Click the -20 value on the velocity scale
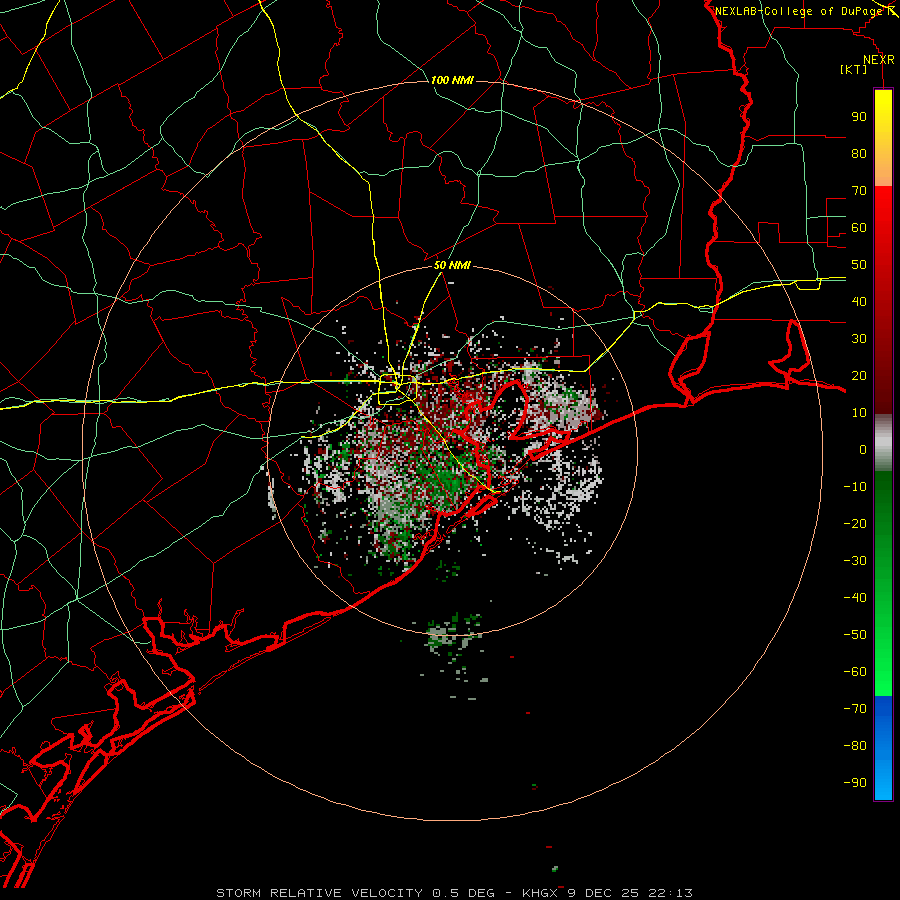This screenshot has width=900, height=900. click(855, 524)
